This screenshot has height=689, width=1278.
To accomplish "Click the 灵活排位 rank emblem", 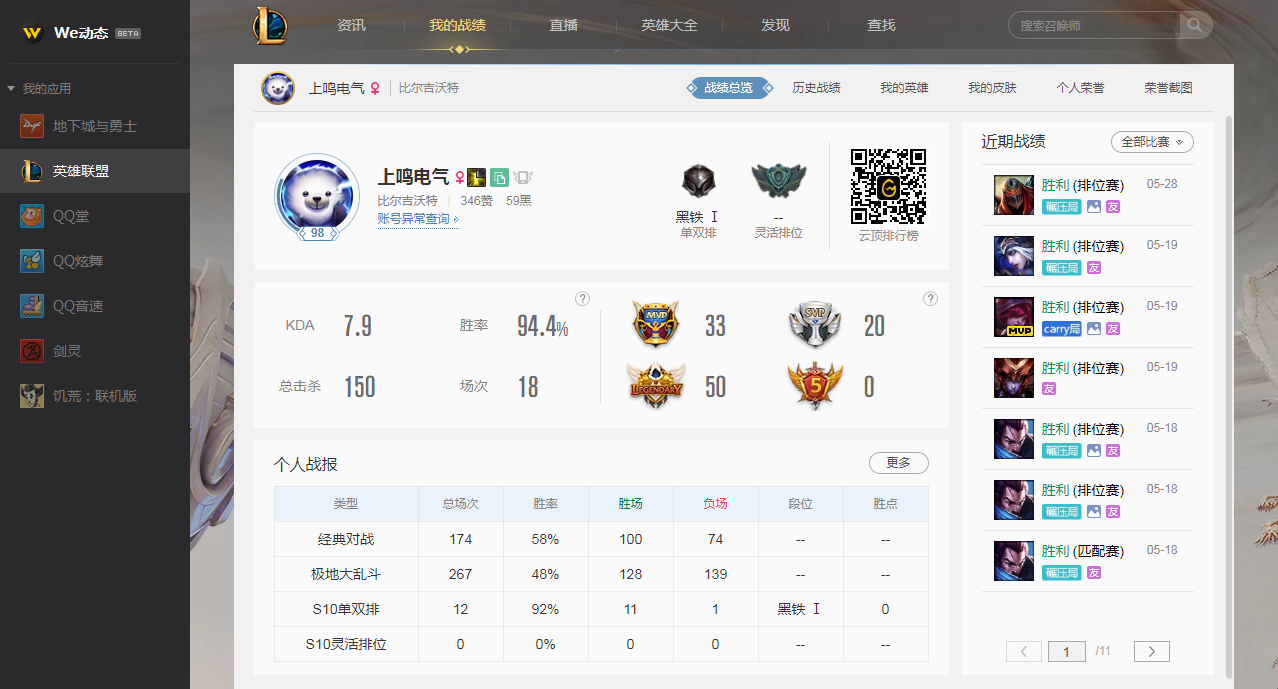I will coord(778,182).
